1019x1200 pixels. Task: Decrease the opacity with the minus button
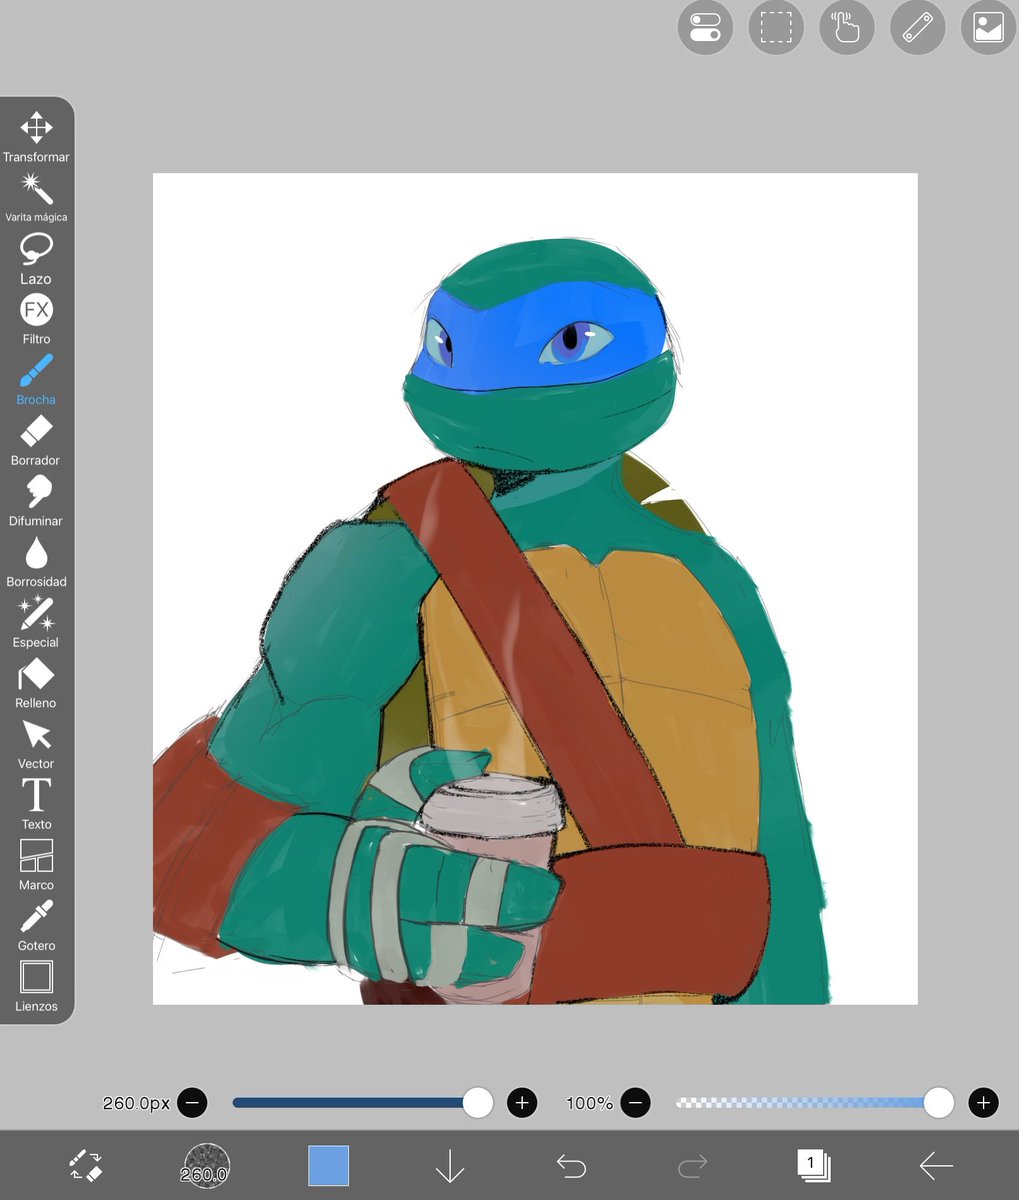point(635,1103)
